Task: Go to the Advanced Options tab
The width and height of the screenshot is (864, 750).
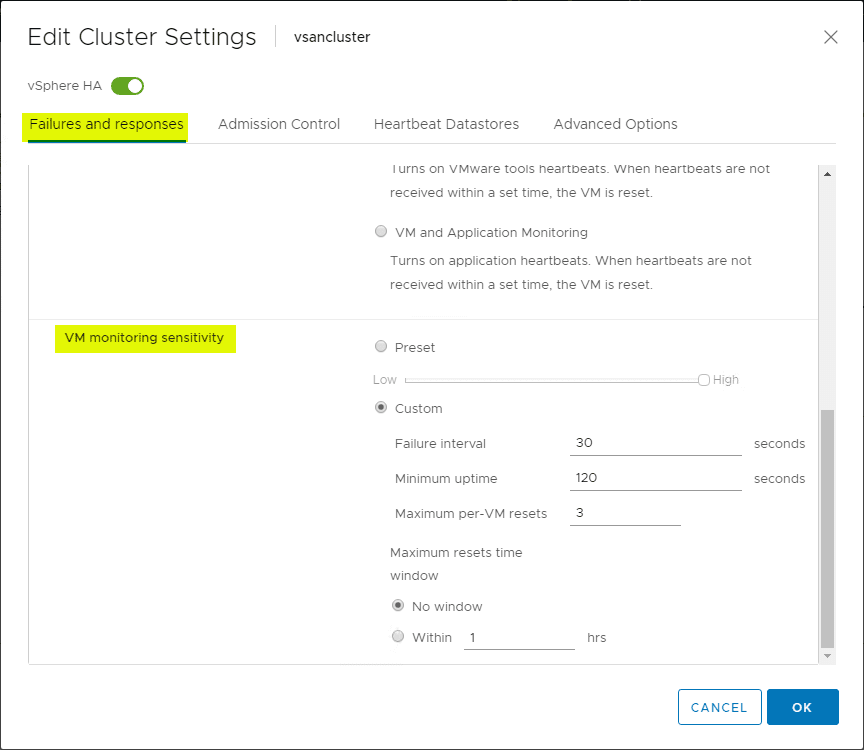Action: (x=615, y=124)
